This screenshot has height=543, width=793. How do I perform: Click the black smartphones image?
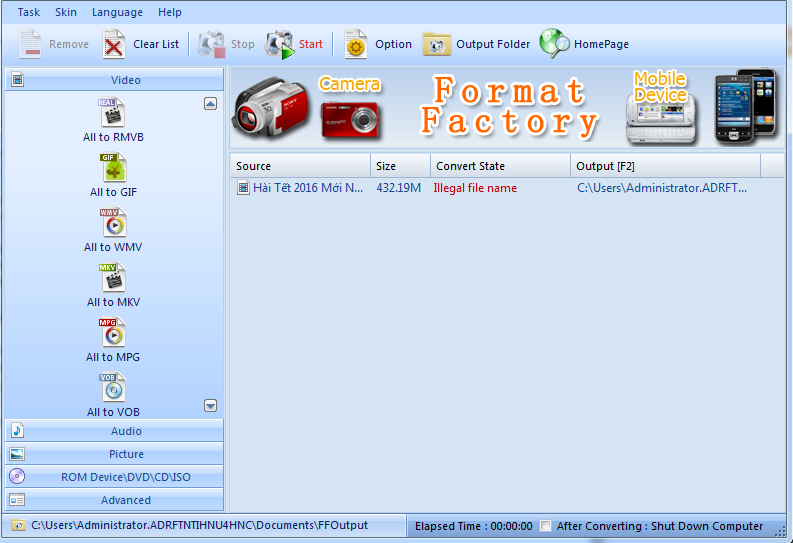coord(745,106)
